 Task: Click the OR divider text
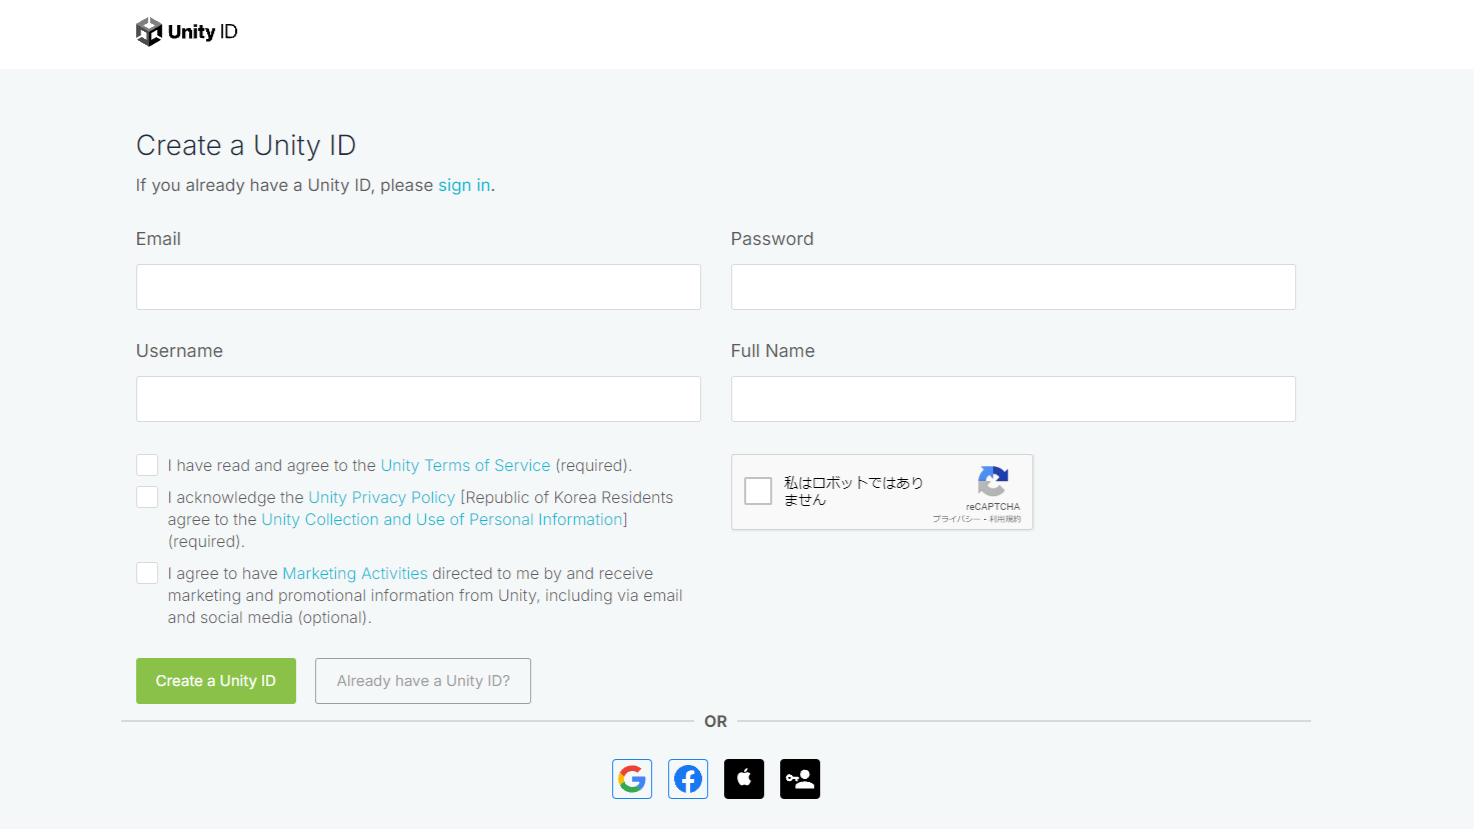pyautogui.click(x=716, y=721)
